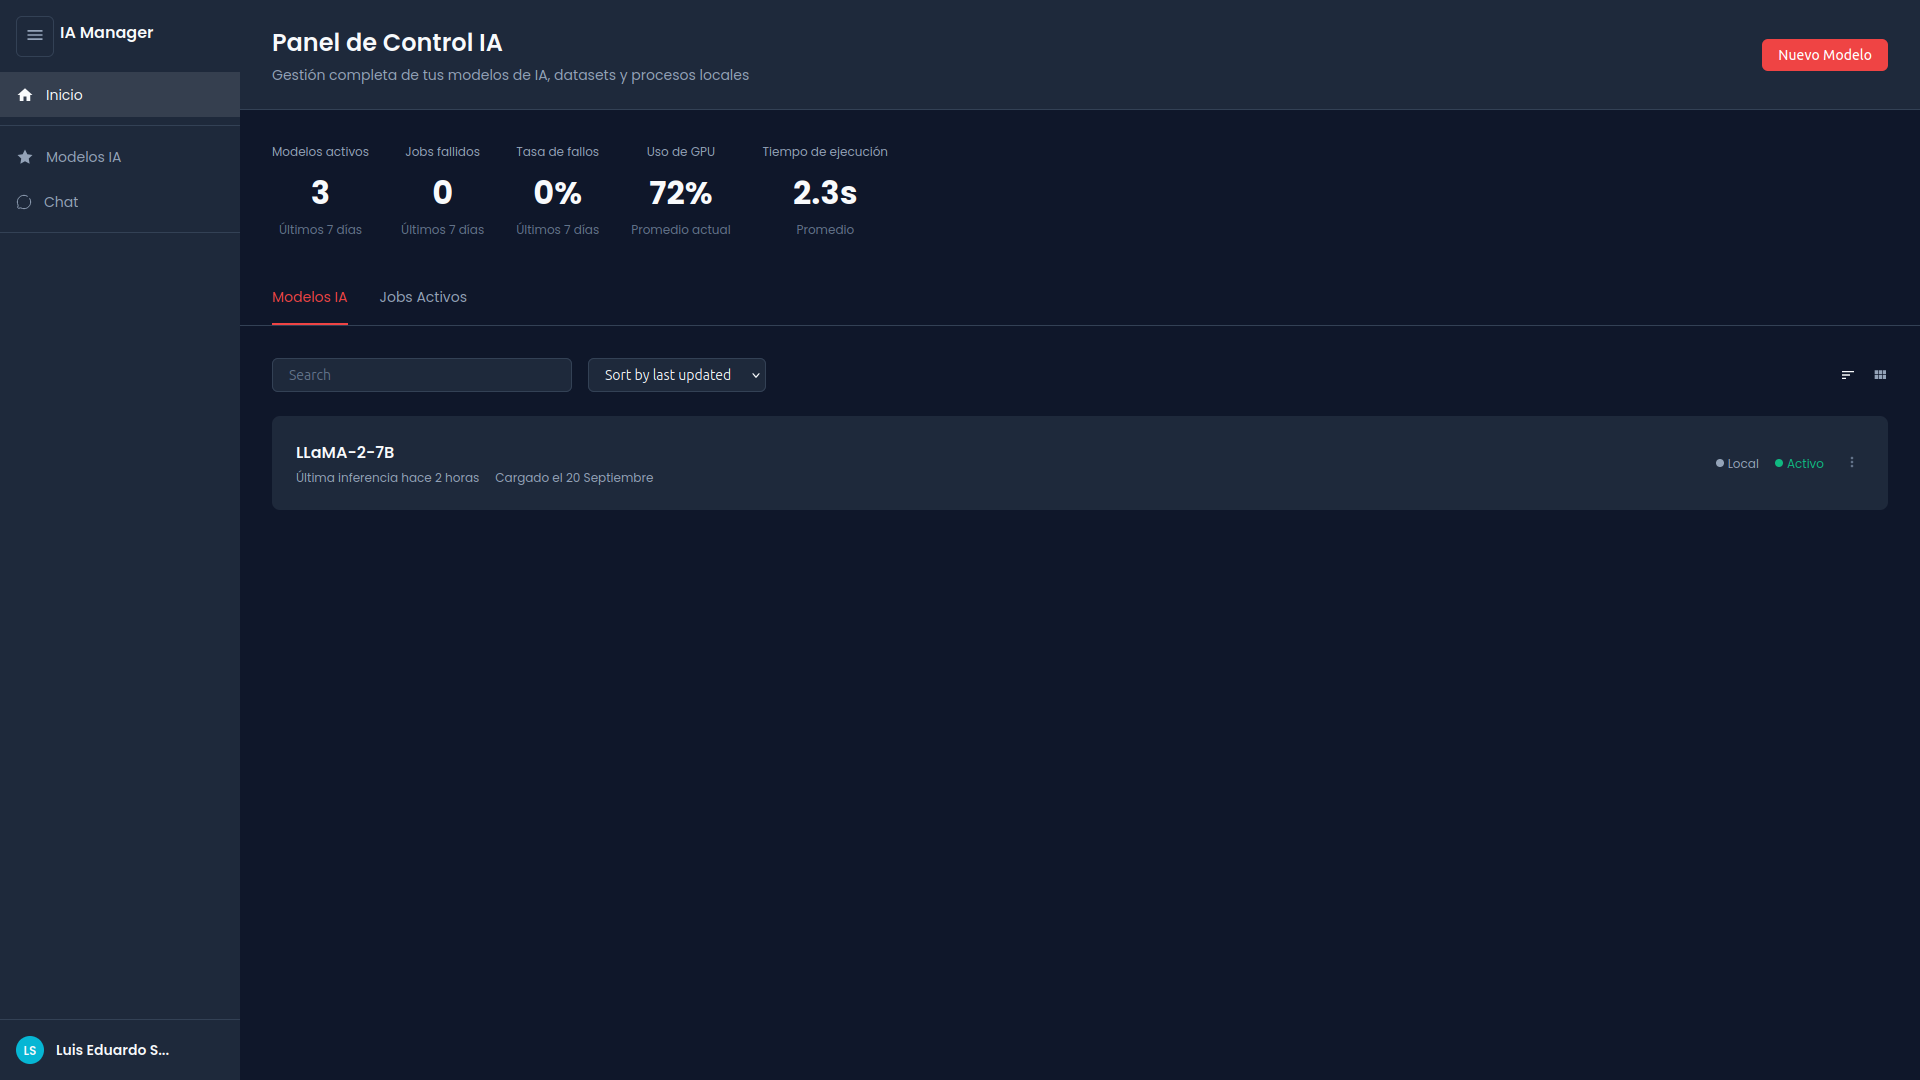This screenshot has width=1920, height=1080.
Task: Click the star icon beside Modelos IA
Action: [25, 157]
